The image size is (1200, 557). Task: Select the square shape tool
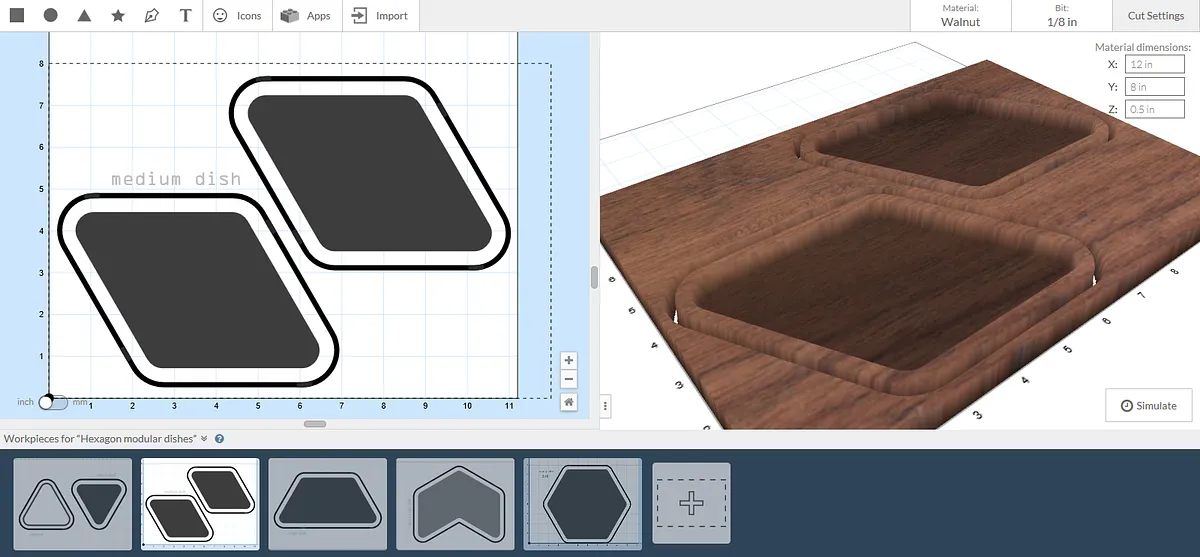pyautogui.click(x=17, y=16)
